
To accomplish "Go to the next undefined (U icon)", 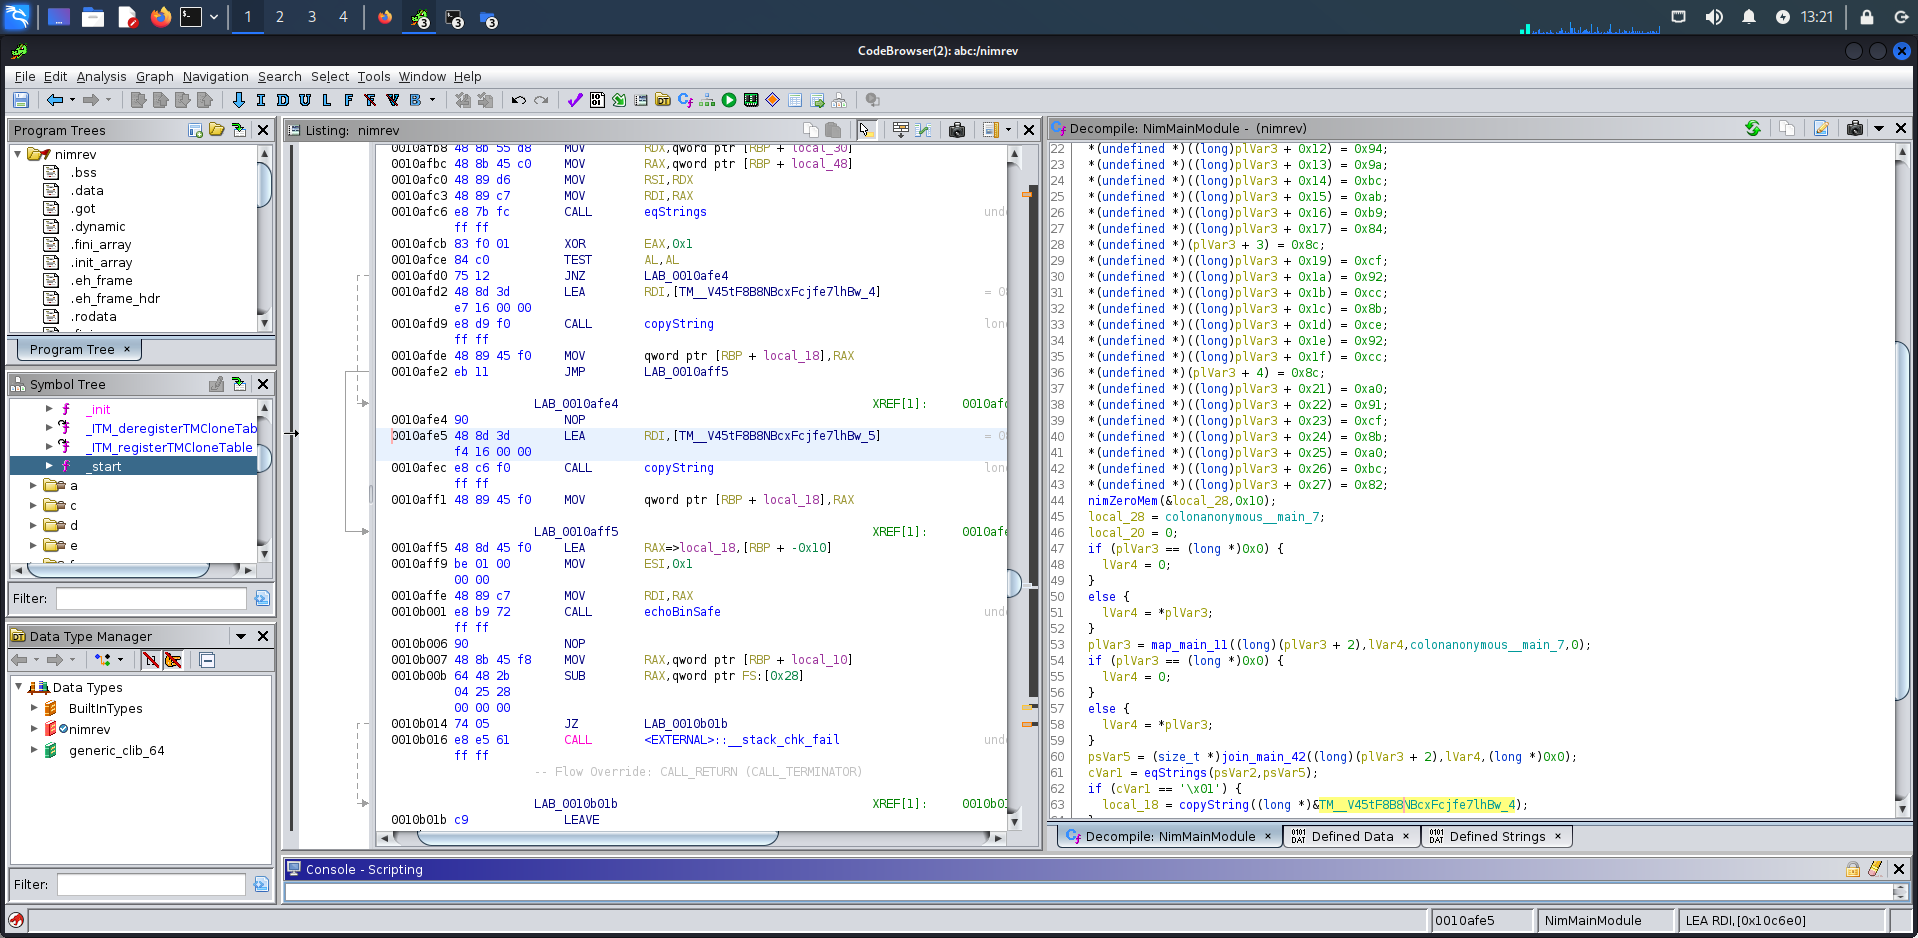I will click(x=305, y=100).
